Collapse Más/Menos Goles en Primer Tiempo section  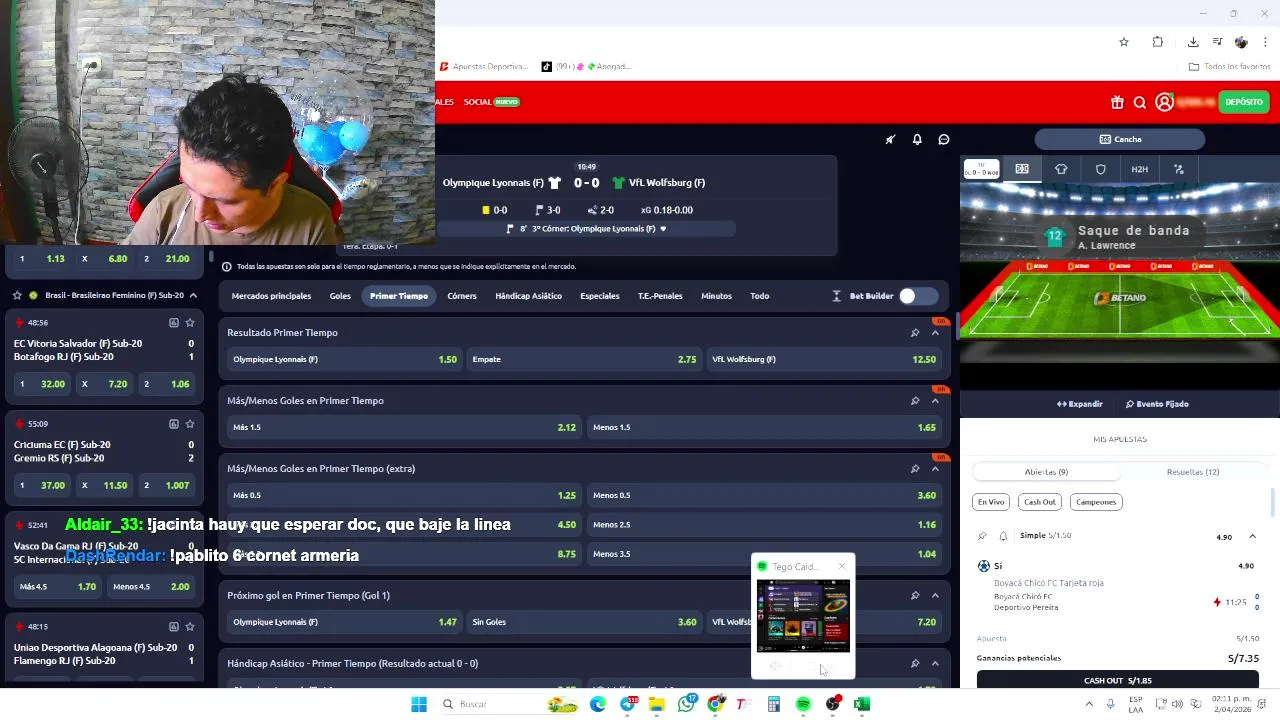tap(936, 401)
